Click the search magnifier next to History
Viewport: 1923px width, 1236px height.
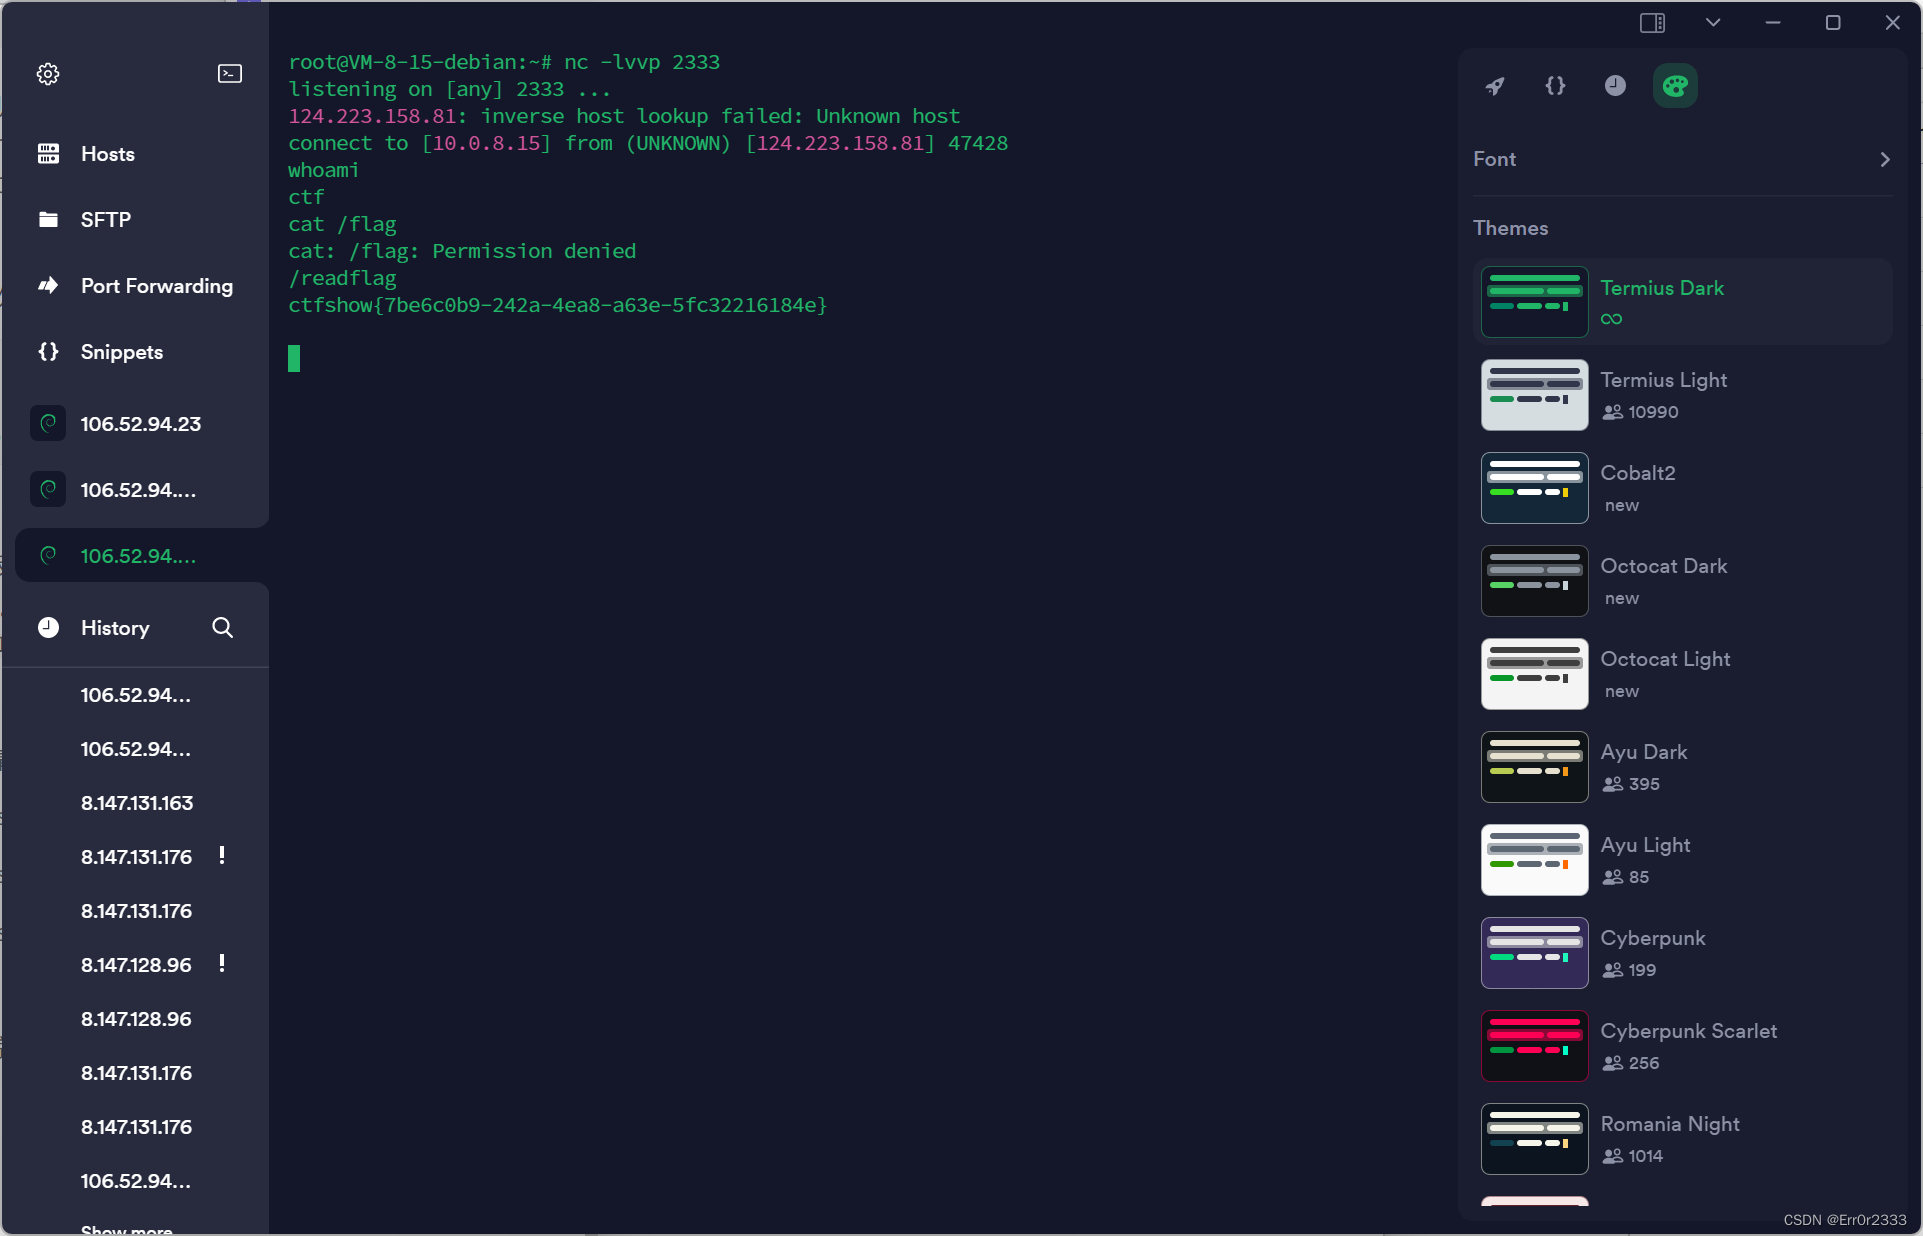click(x=222, y=628)
